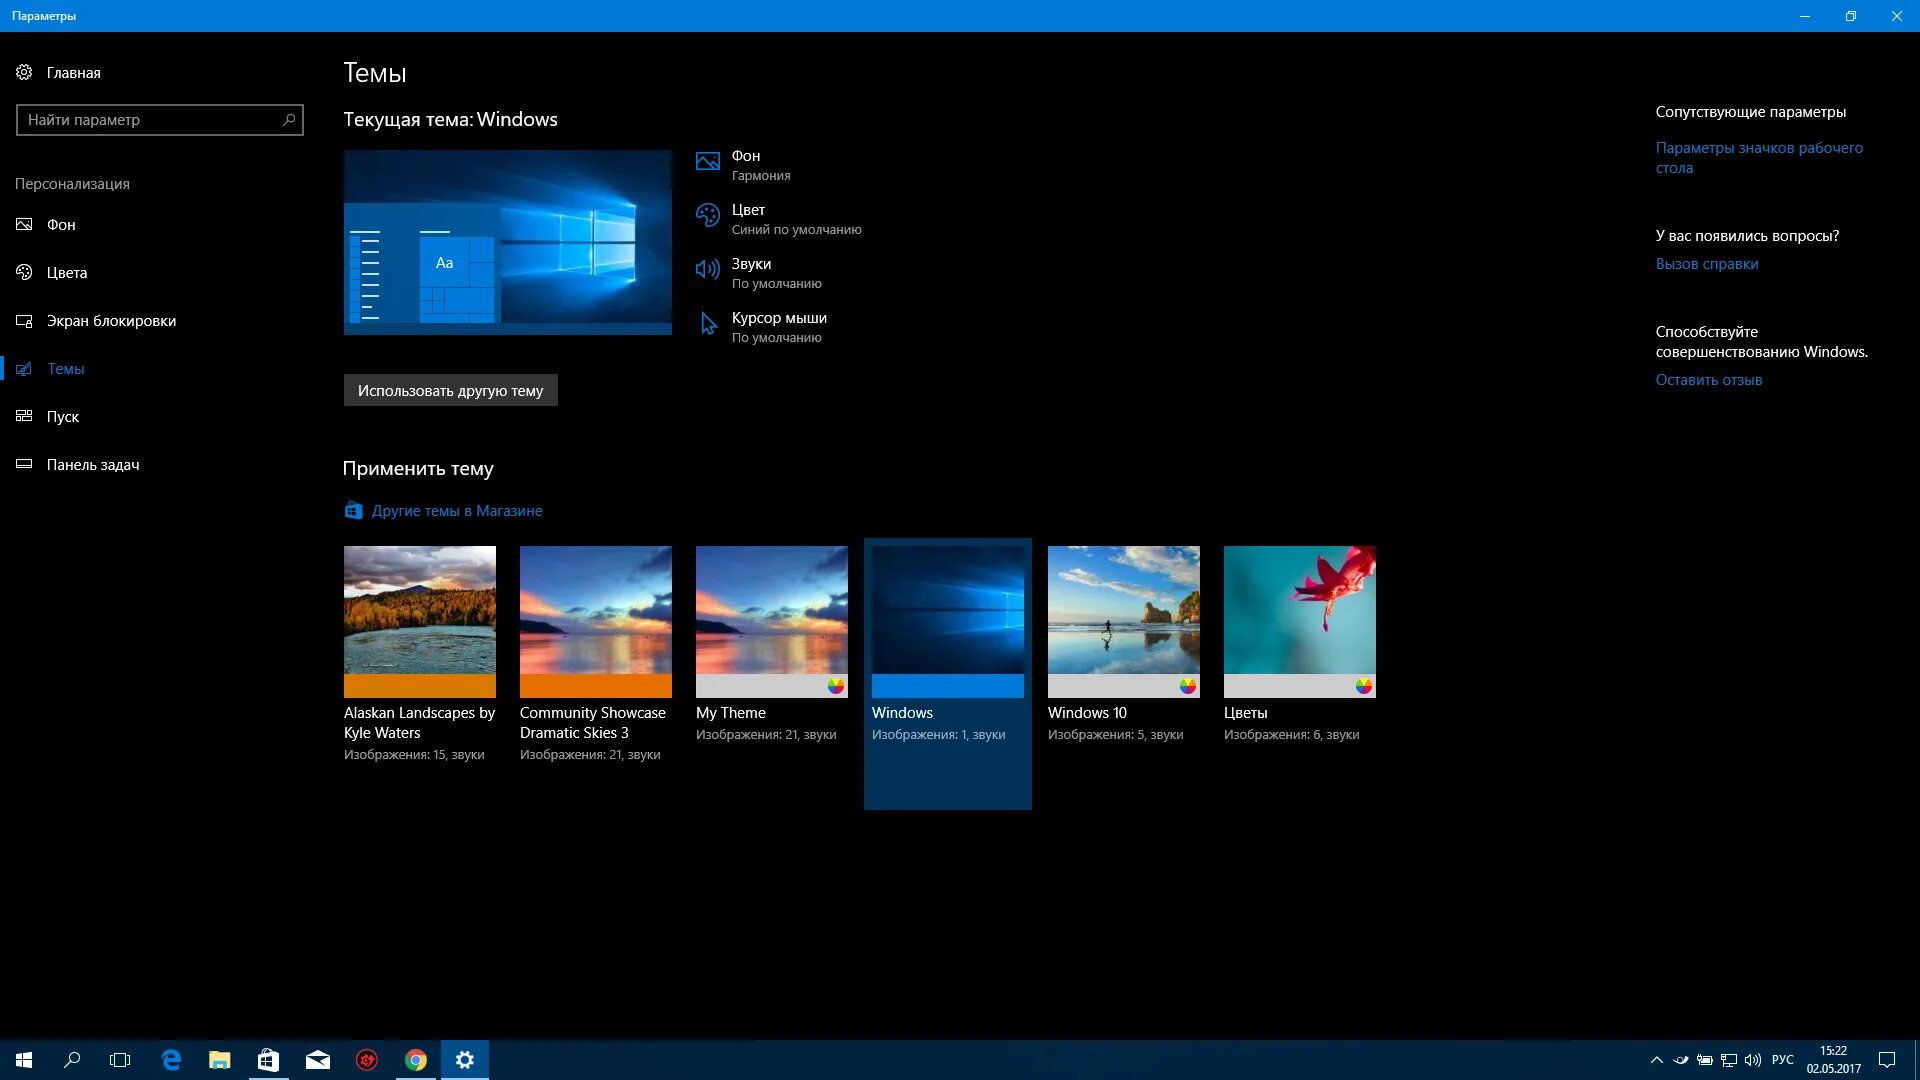The width and height of the screenshot is (1920, 1080).
Task: Select the Цветы flower theme thumbnail
Action: click(1299, 621)
